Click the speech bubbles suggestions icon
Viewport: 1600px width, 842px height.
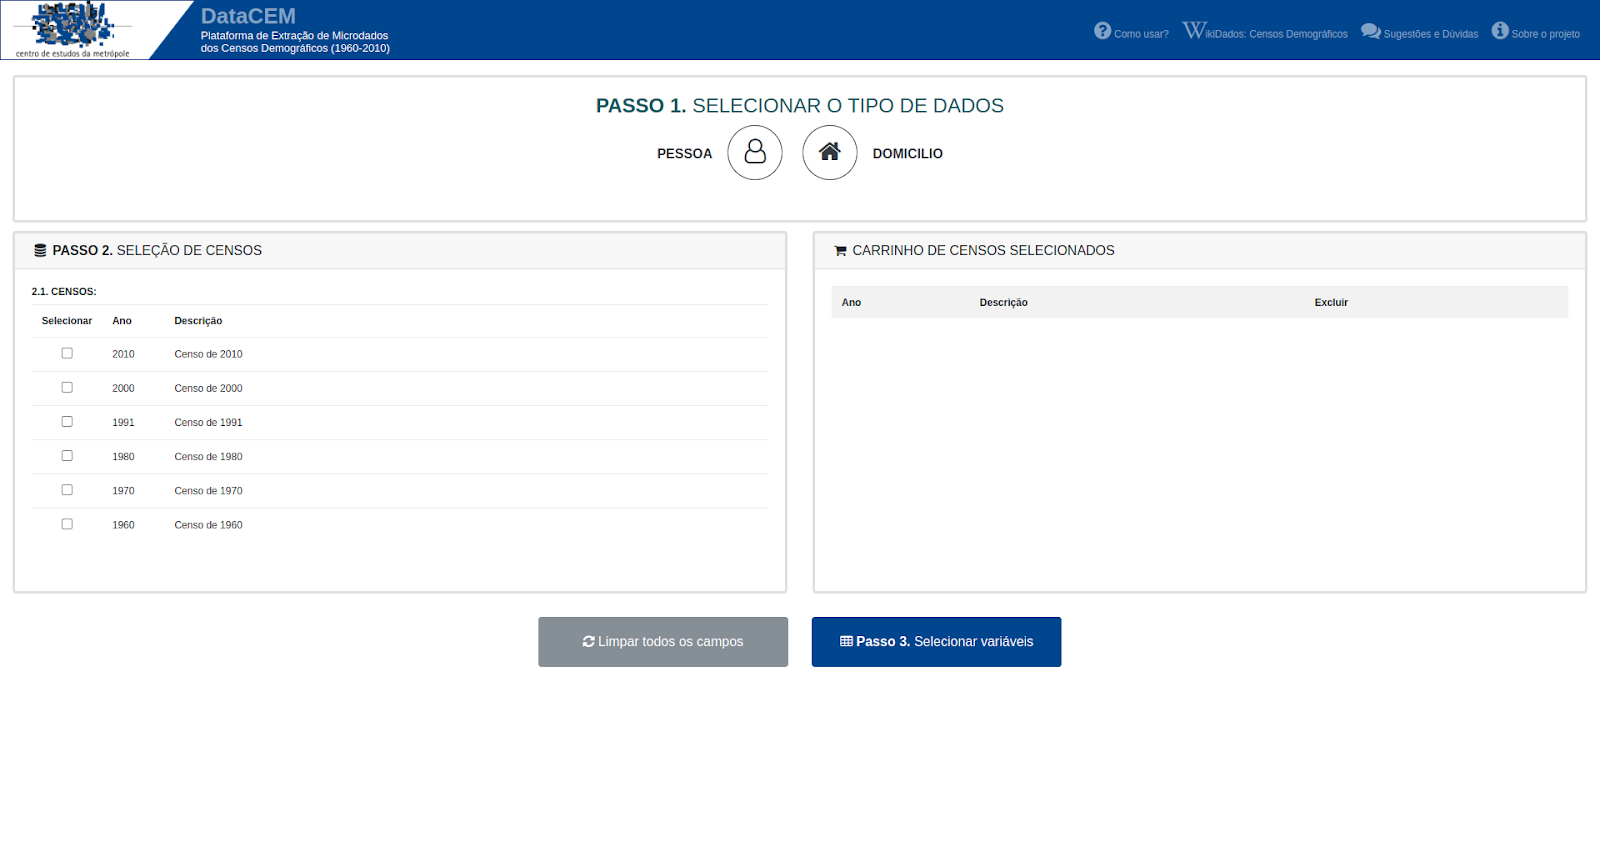pyautogui.click(x=1370, y=31)
